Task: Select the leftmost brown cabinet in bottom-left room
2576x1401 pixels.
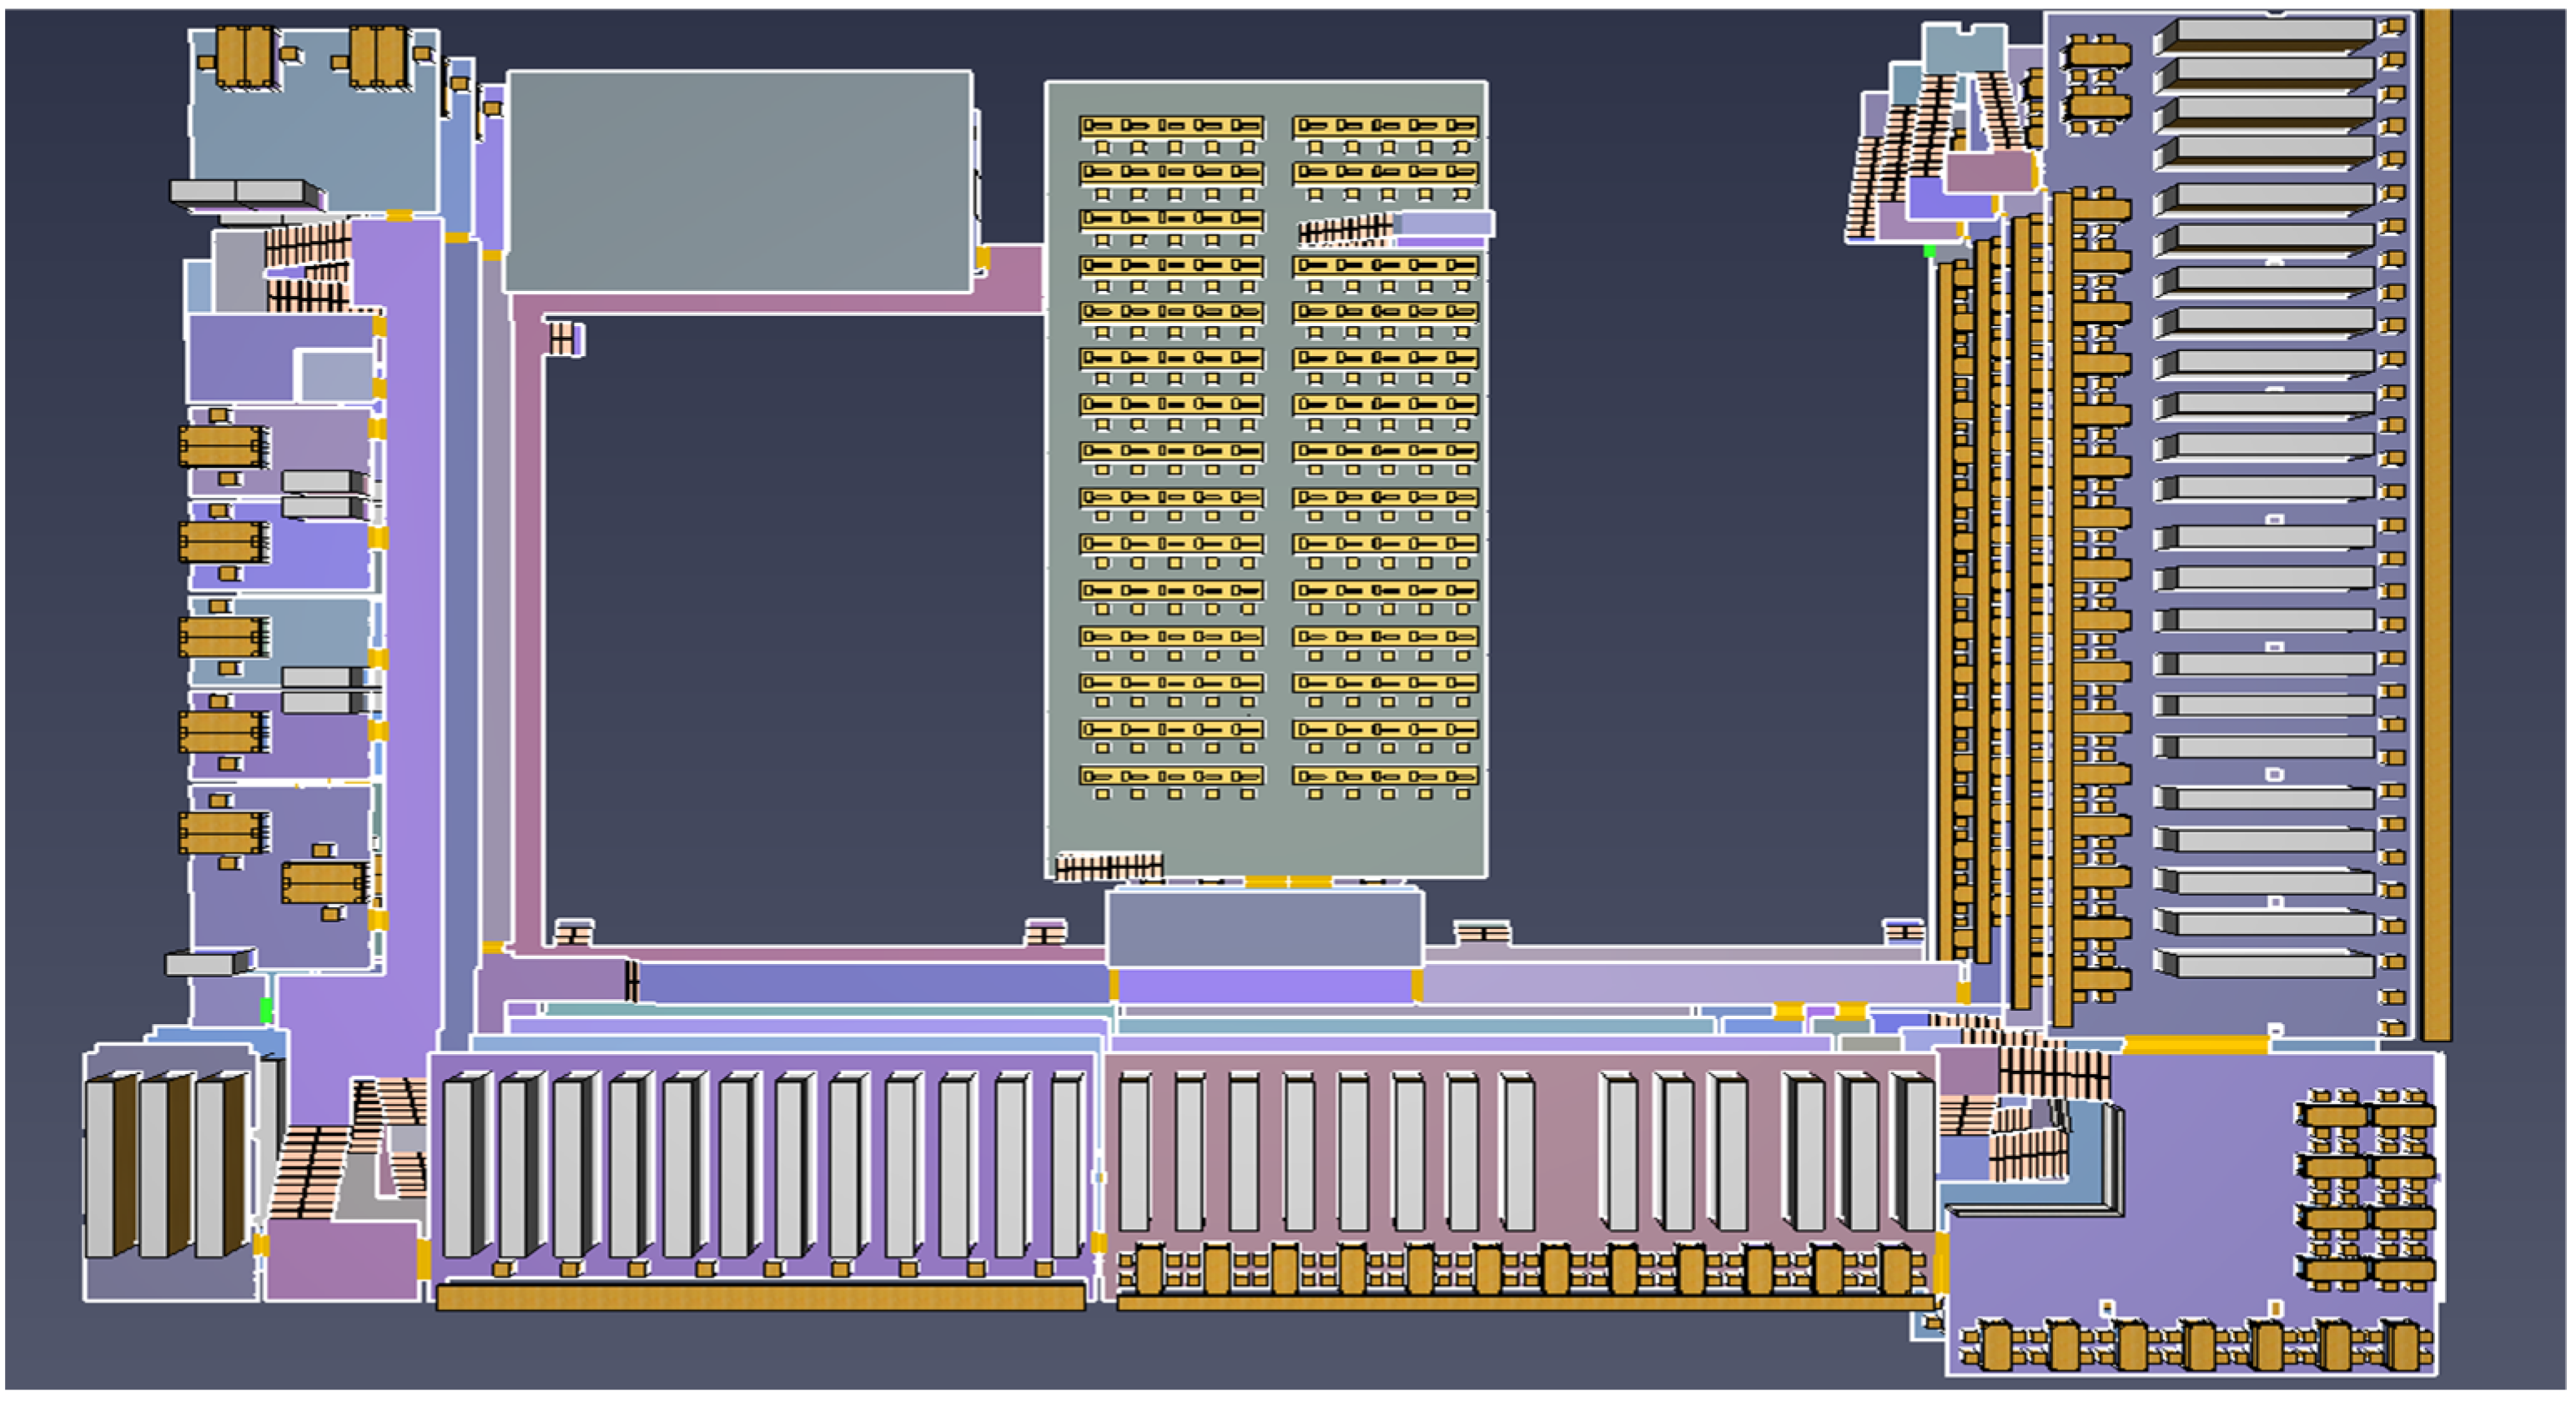Action: (112, 1165)
